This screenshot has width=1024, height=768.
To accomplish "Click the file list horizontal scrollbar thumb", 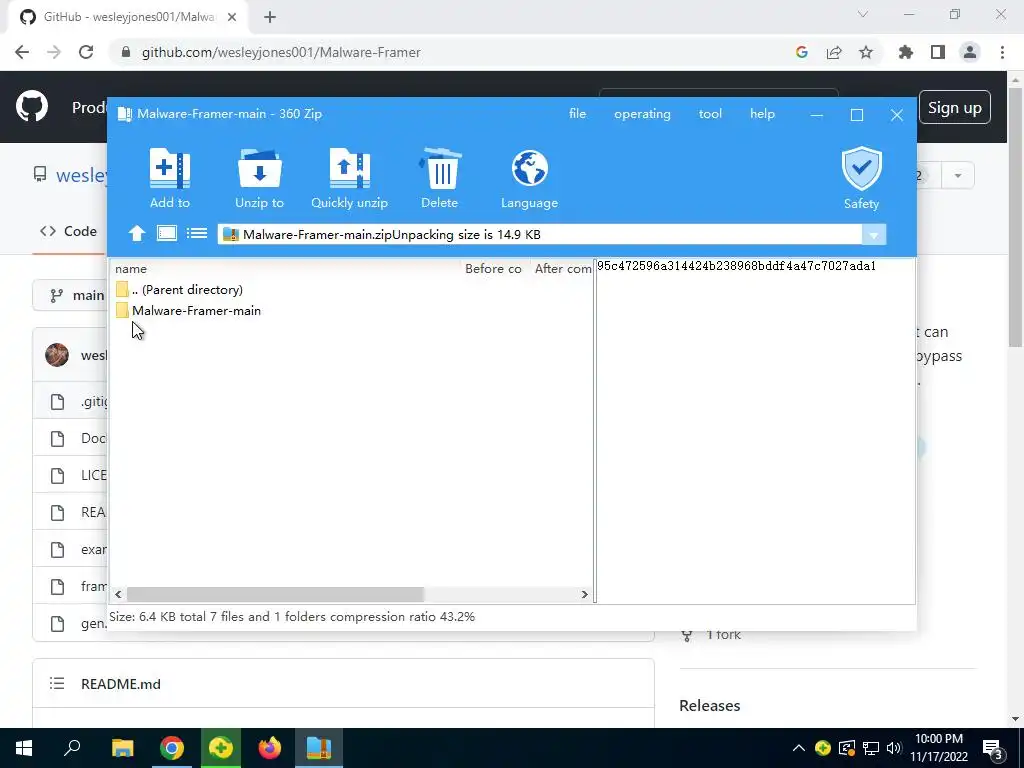I will click(x=275, y=594).
